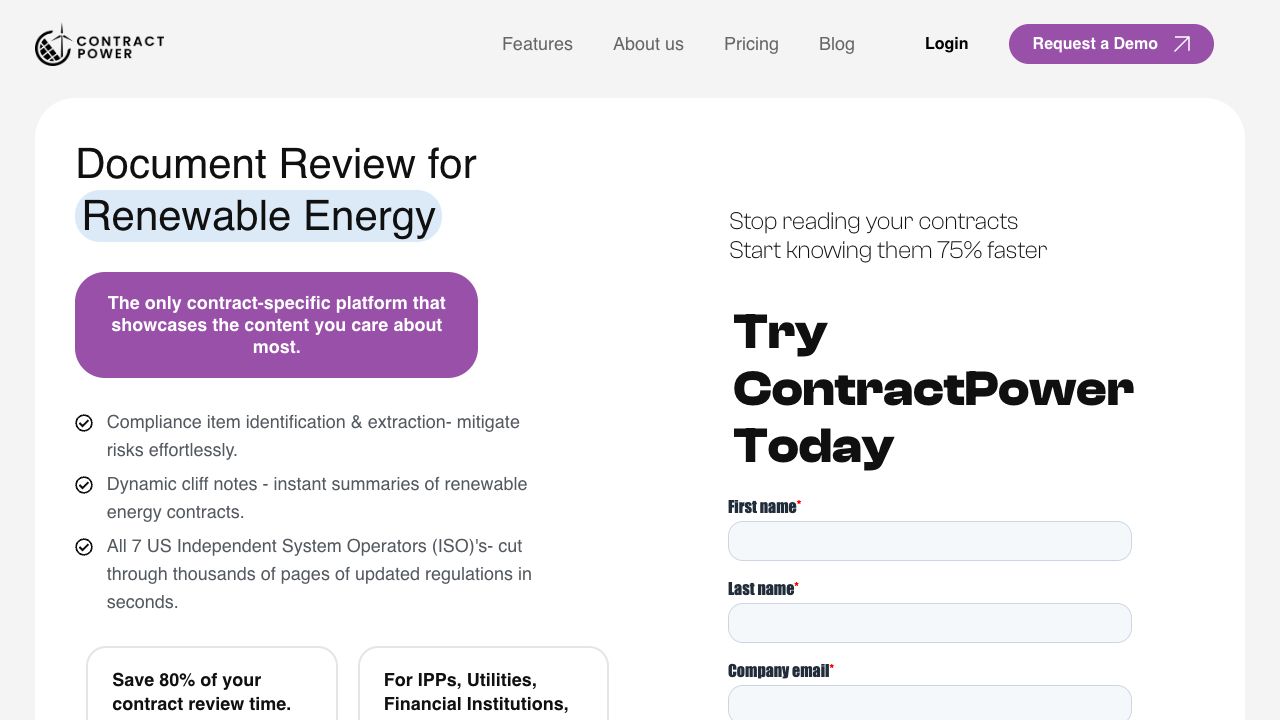Click the Login link
The image size is (1280, 720).
(x=946, y=44)
